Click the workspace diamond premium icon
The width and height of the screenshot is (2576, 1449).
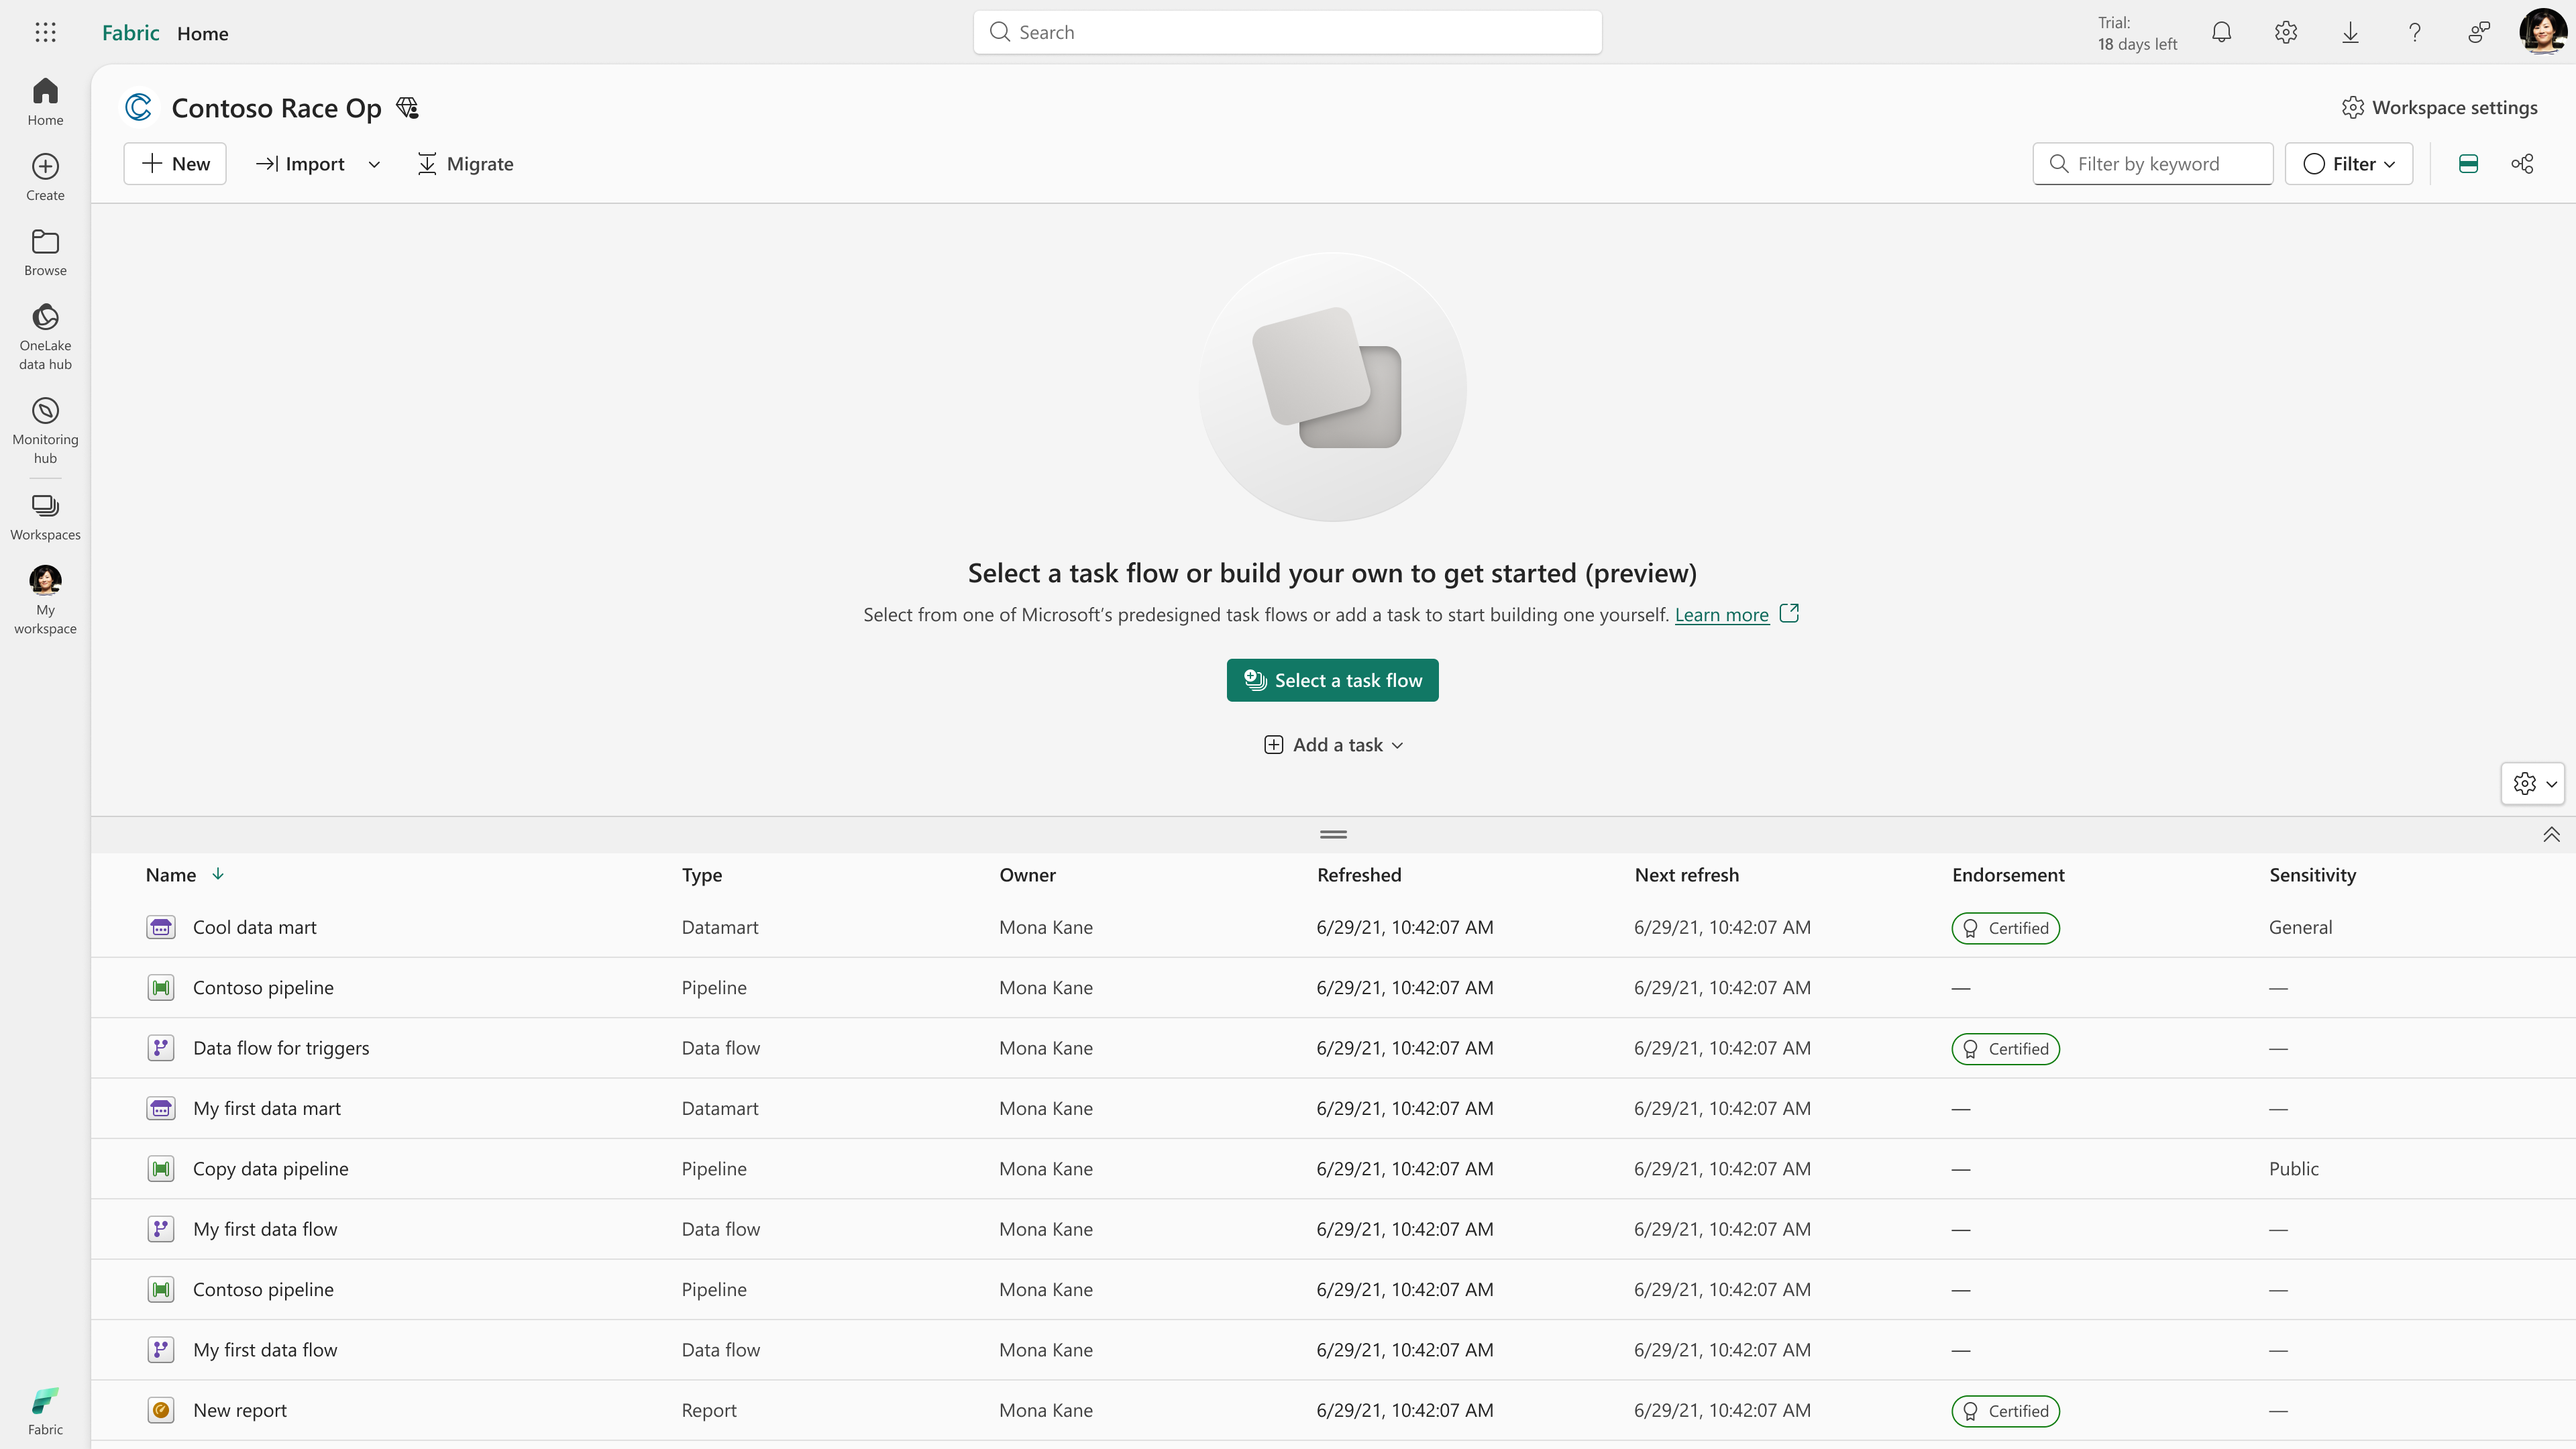407,108
